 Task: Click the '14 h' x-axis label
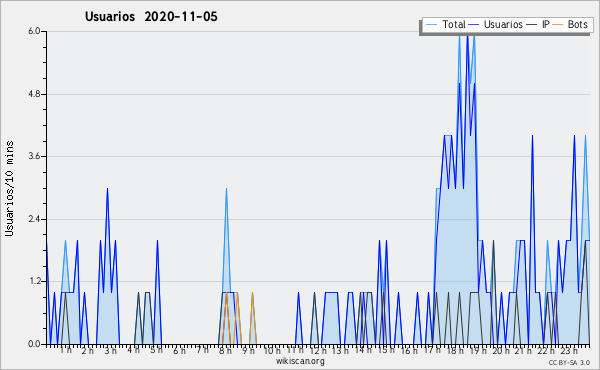[363, 350]
